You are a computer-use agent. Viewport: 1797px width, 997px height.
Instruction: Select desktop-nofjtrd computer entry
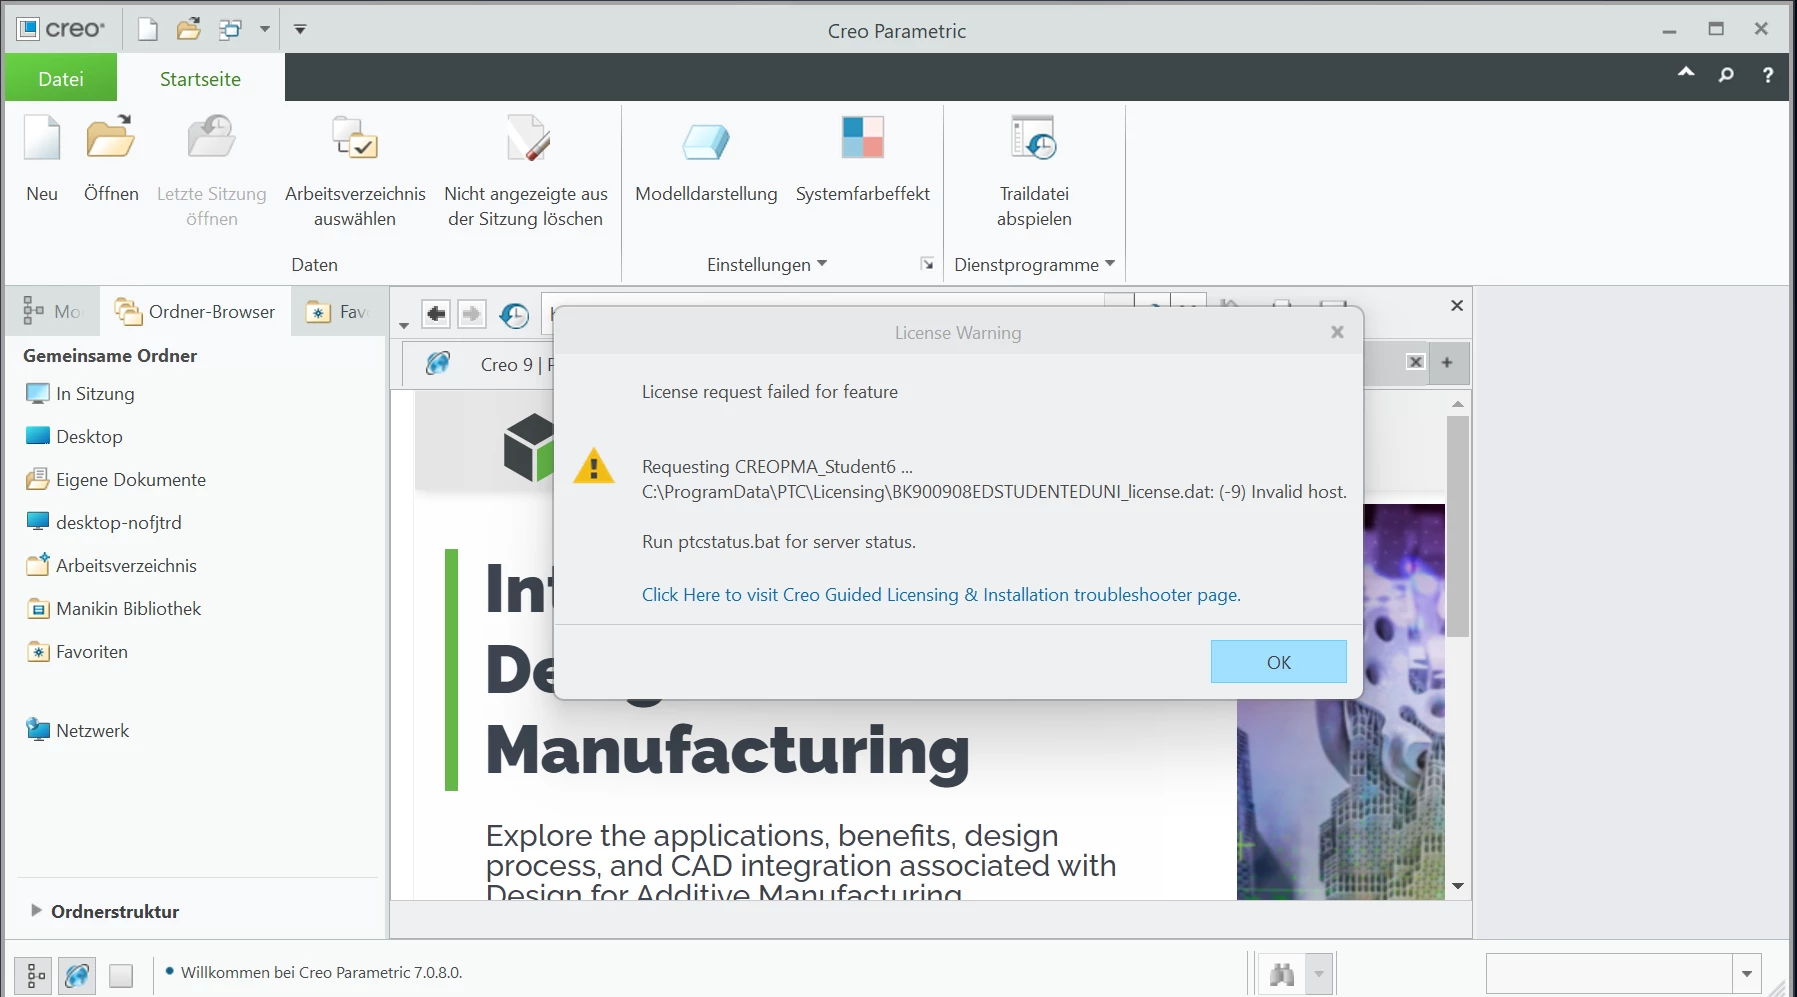tap(104, 522)
